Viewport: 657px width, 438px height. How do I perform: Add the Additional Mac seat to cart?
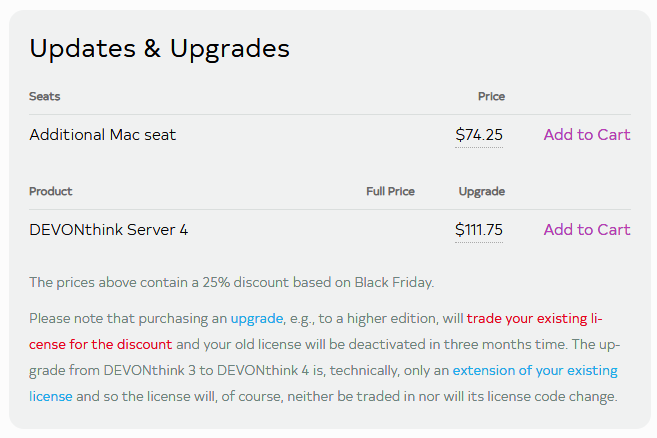coord(586,135)
